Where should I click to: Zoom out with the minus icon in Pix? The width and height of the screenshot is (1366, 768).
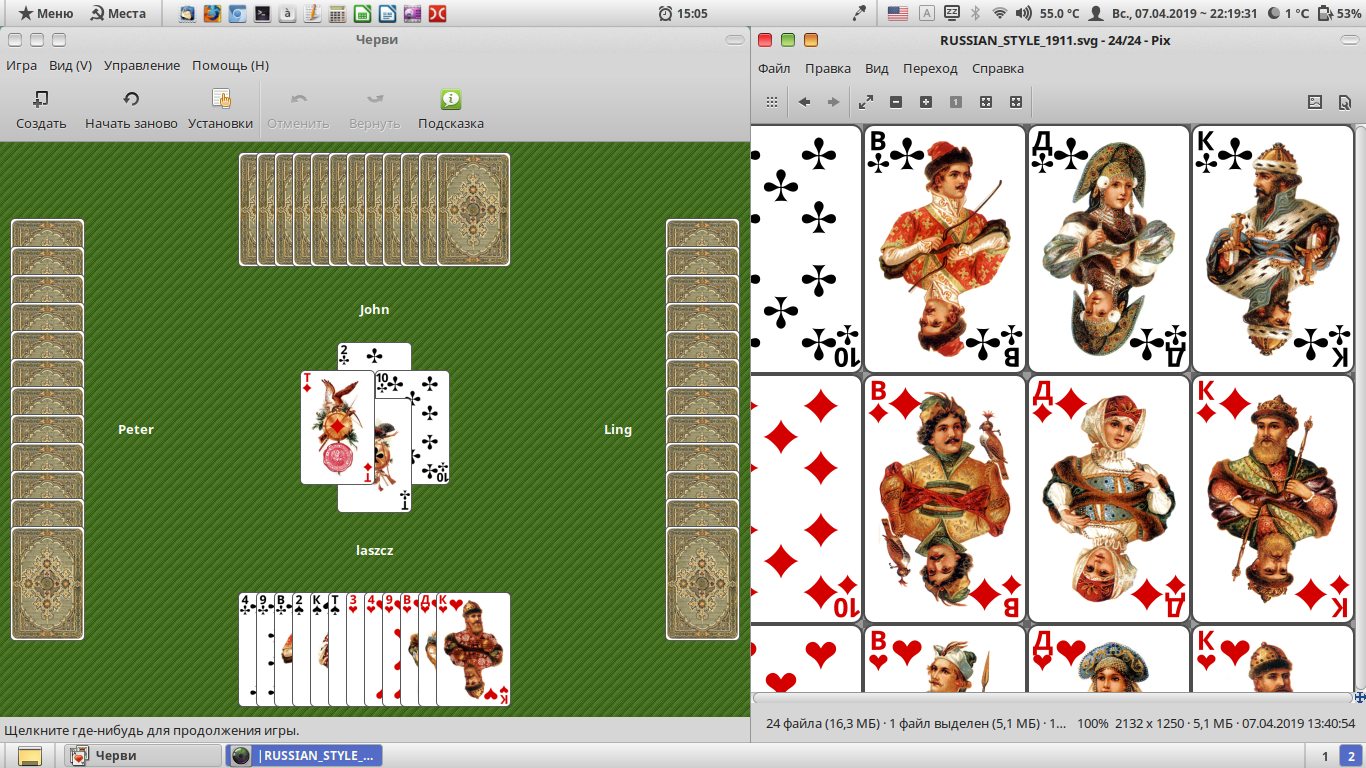point(896,102)
